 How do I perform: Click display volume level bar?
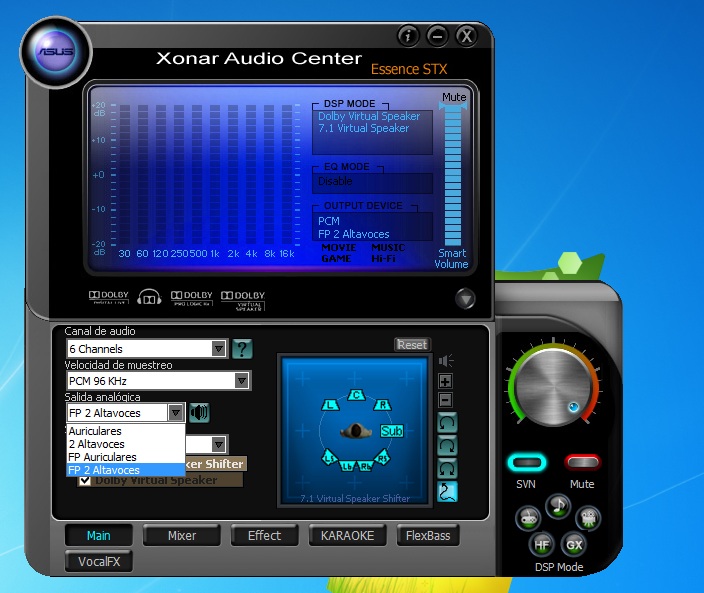point(453,177)
